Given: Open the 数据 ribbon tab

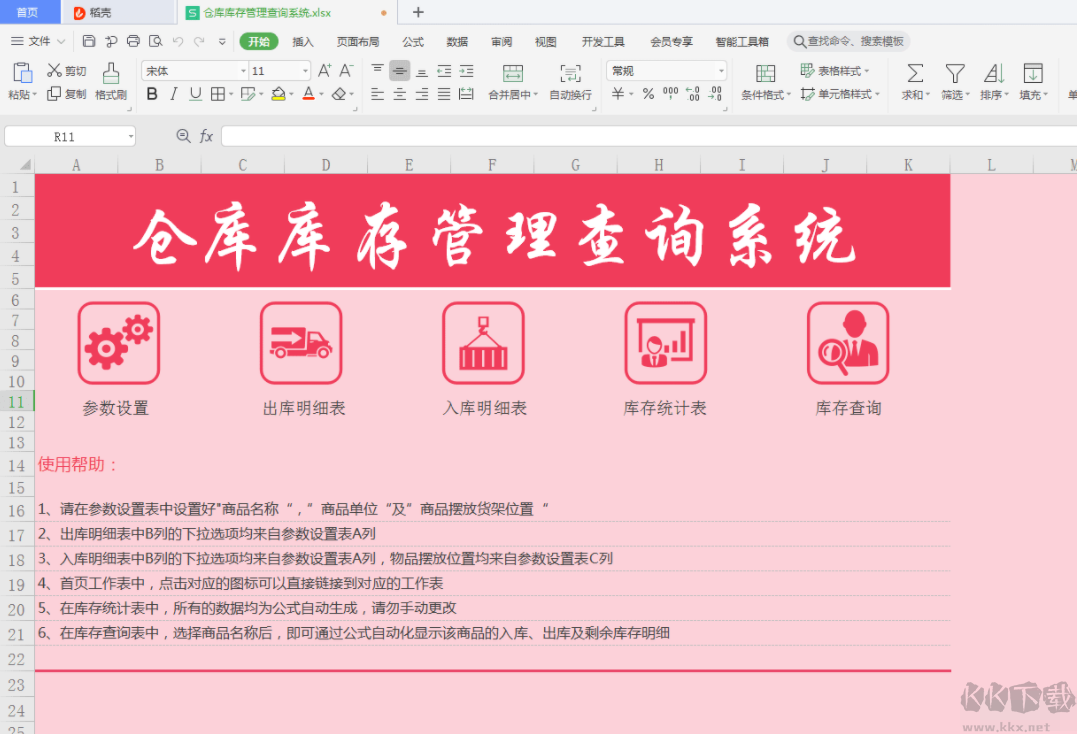Looking at the screenshot, I should [456, 42].
